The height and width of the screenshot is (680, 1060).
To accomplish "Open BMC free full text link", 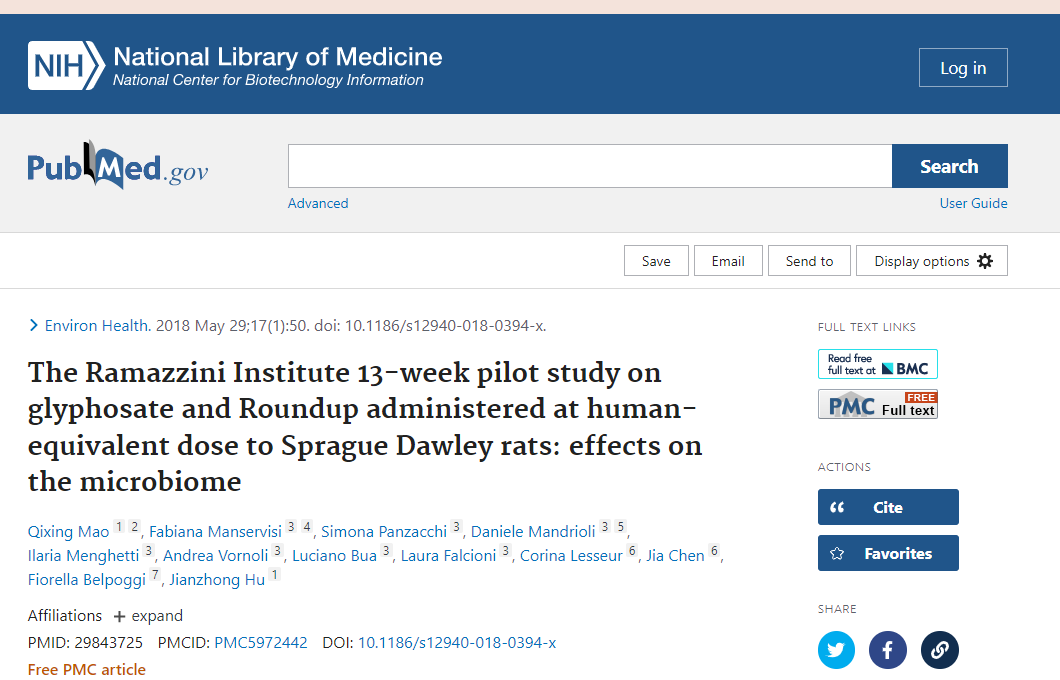I will click(877, 364).
